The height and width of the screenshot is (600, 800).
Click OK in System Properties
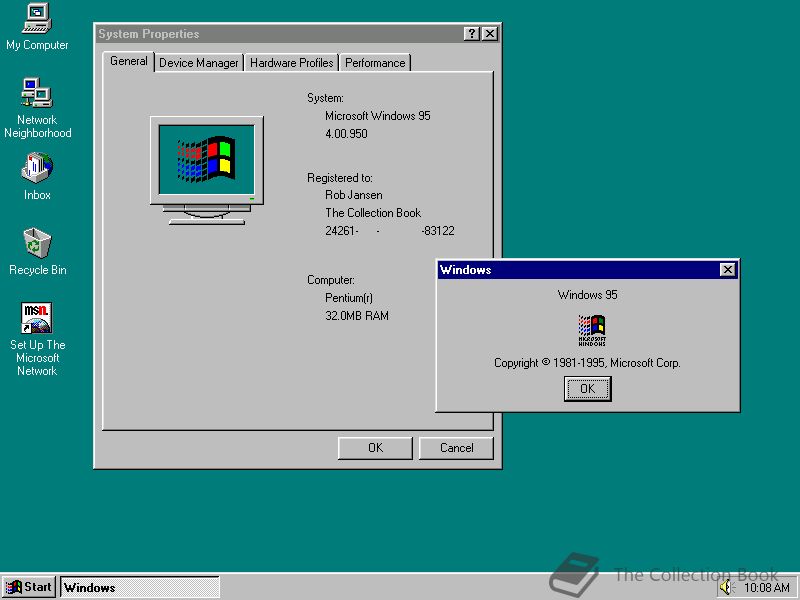(x=375, y=447)
